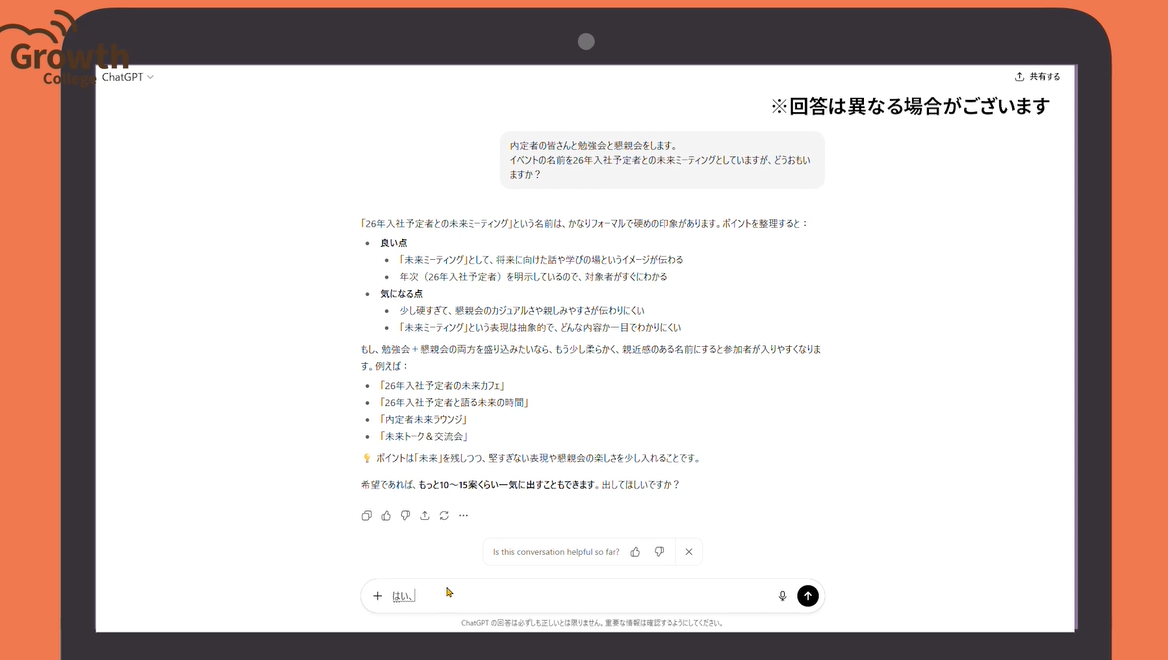This screenshot has width=1168, height=660.
Task: Open the ChatGPT model selector dropdown
Action: (128, 77)
